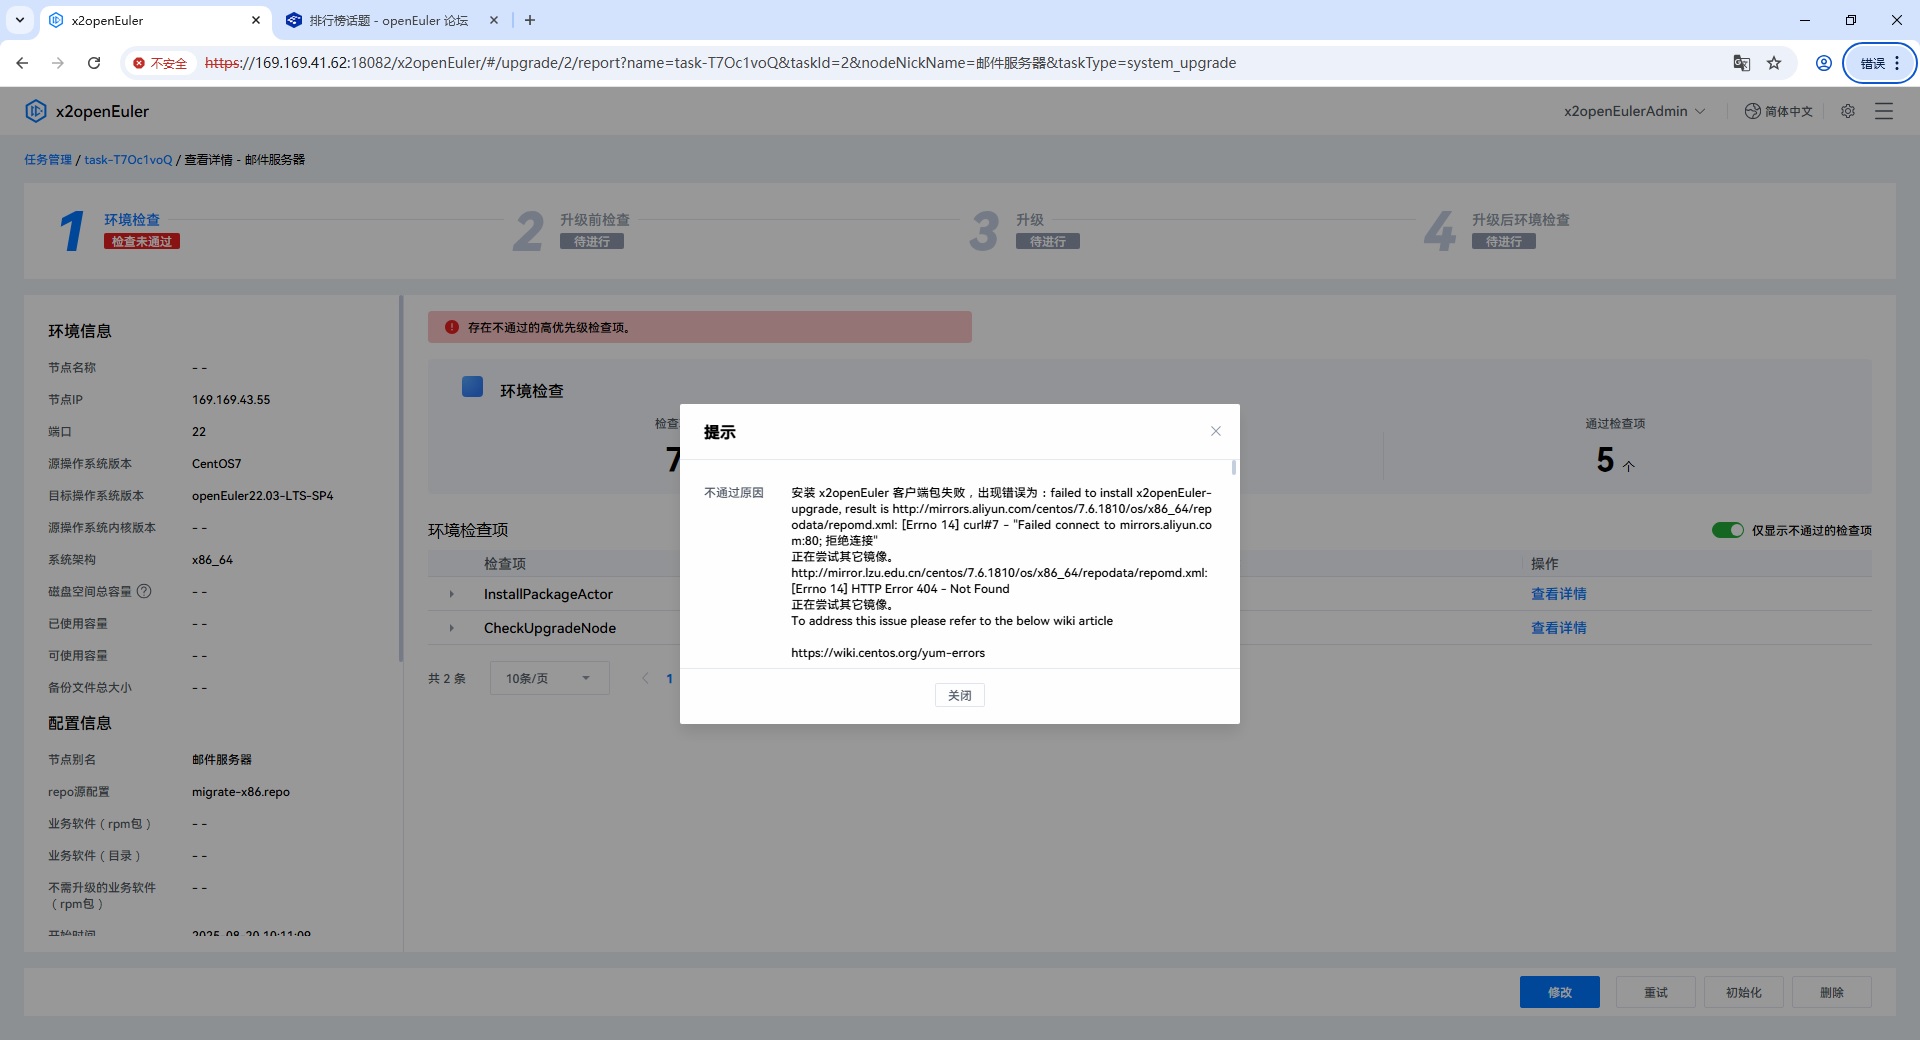Click disk space help question icon
This screenshot has height=1040, width=1920.
[x=144, y=591]
